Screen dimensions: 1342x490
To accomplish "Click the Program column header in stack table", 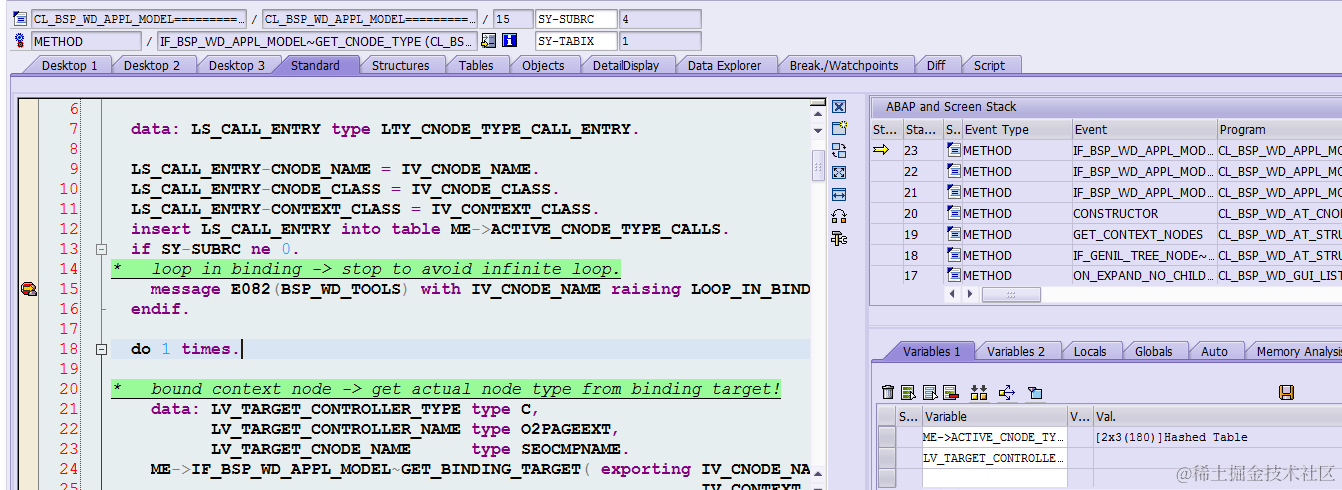I will (1280, 129).
